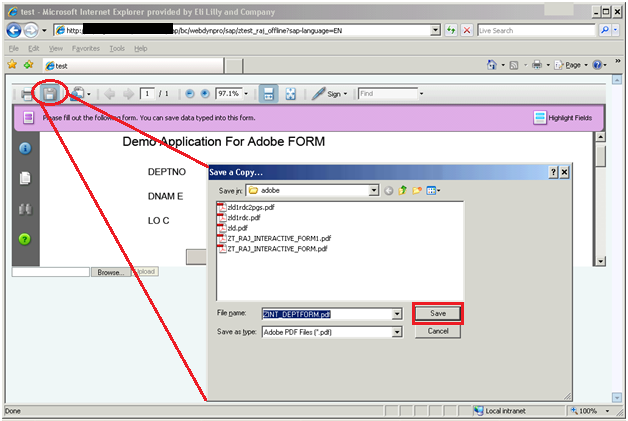The image size is (628, 421).
Task: Click the browser Back button
Action: click(14, 30)
